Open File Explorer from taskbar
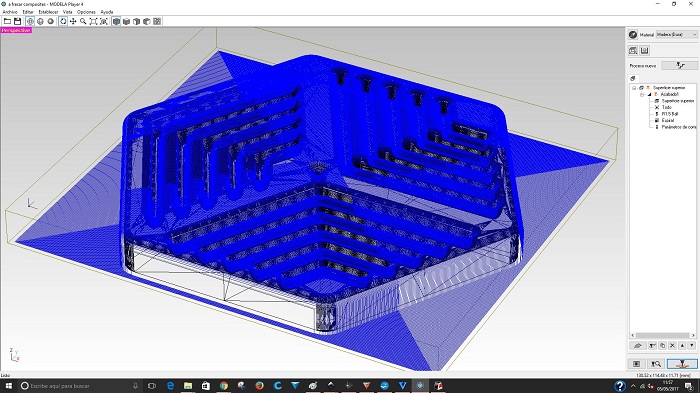 188,385
